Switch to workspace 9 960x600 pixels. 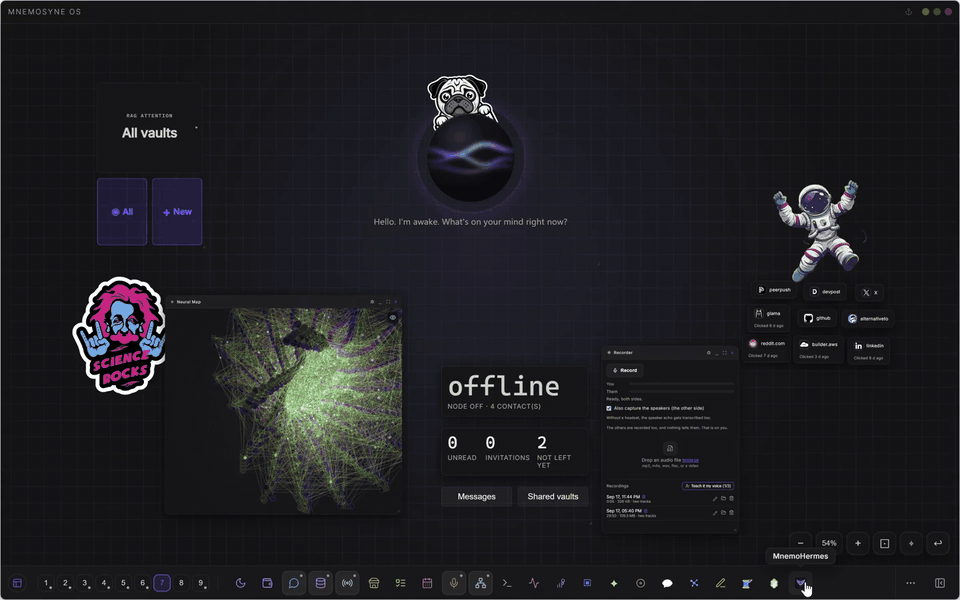click(200, 583)
